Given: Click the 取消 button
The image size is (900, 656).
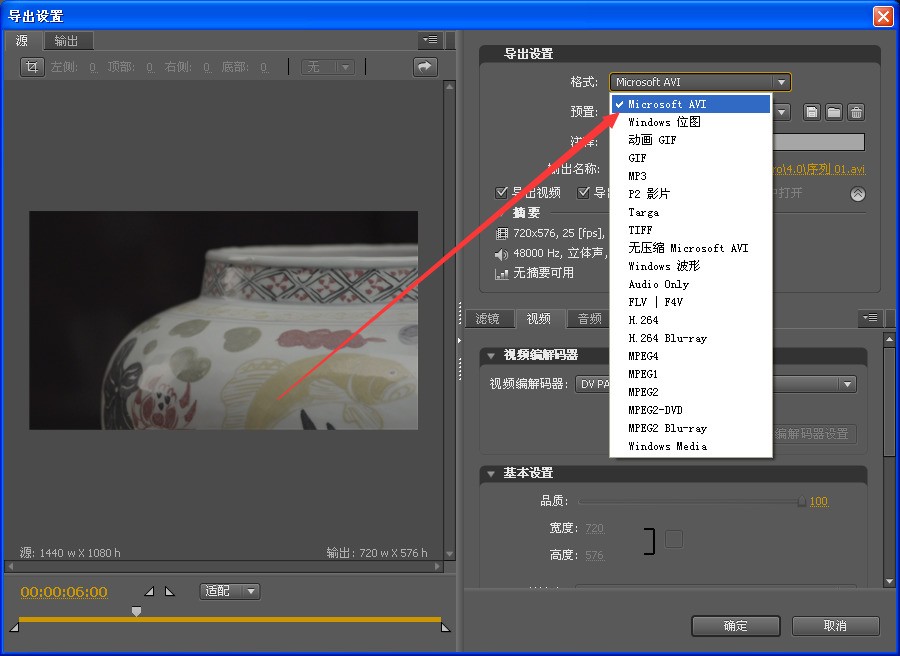Looking at the screenshot, I should click(x=835, y=626).
